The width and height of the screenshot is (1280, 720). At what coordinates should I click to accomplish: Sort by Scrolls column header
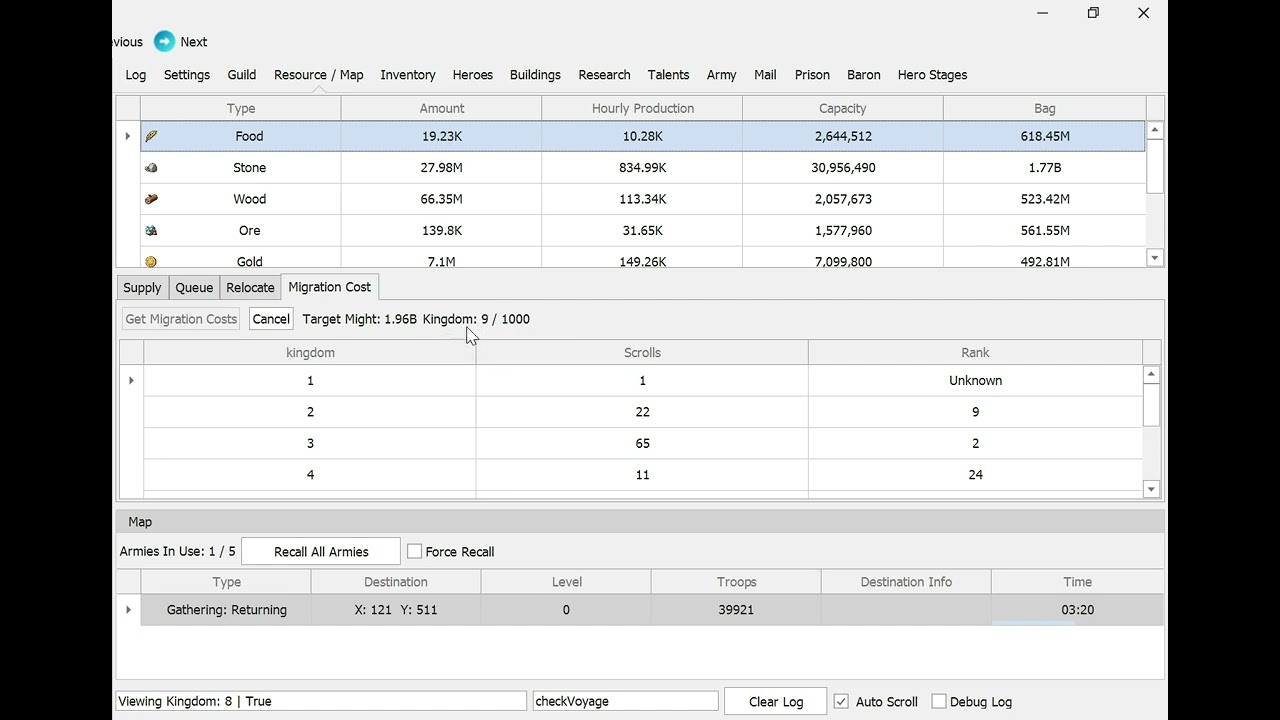[642, 352]
